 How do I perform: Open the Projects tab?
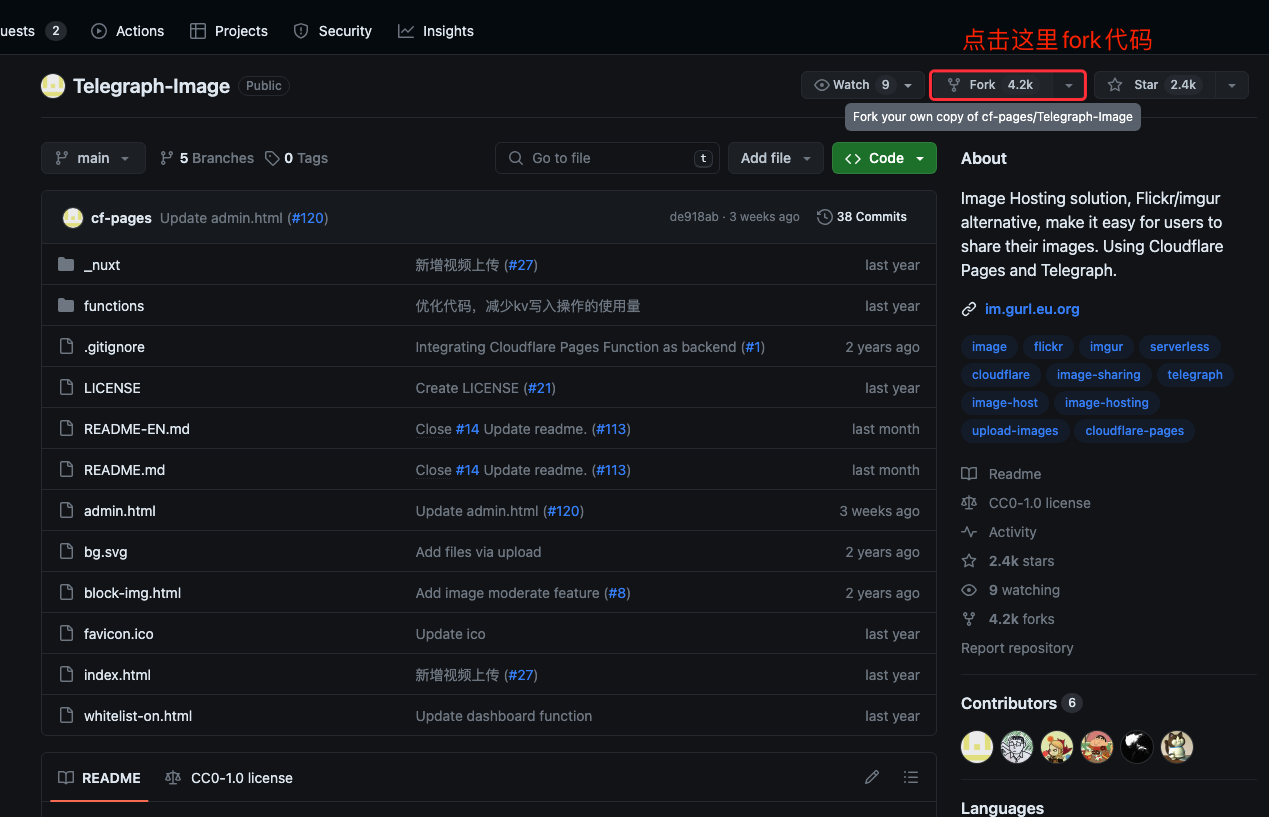pyautogui.click(x=229, y=31)
